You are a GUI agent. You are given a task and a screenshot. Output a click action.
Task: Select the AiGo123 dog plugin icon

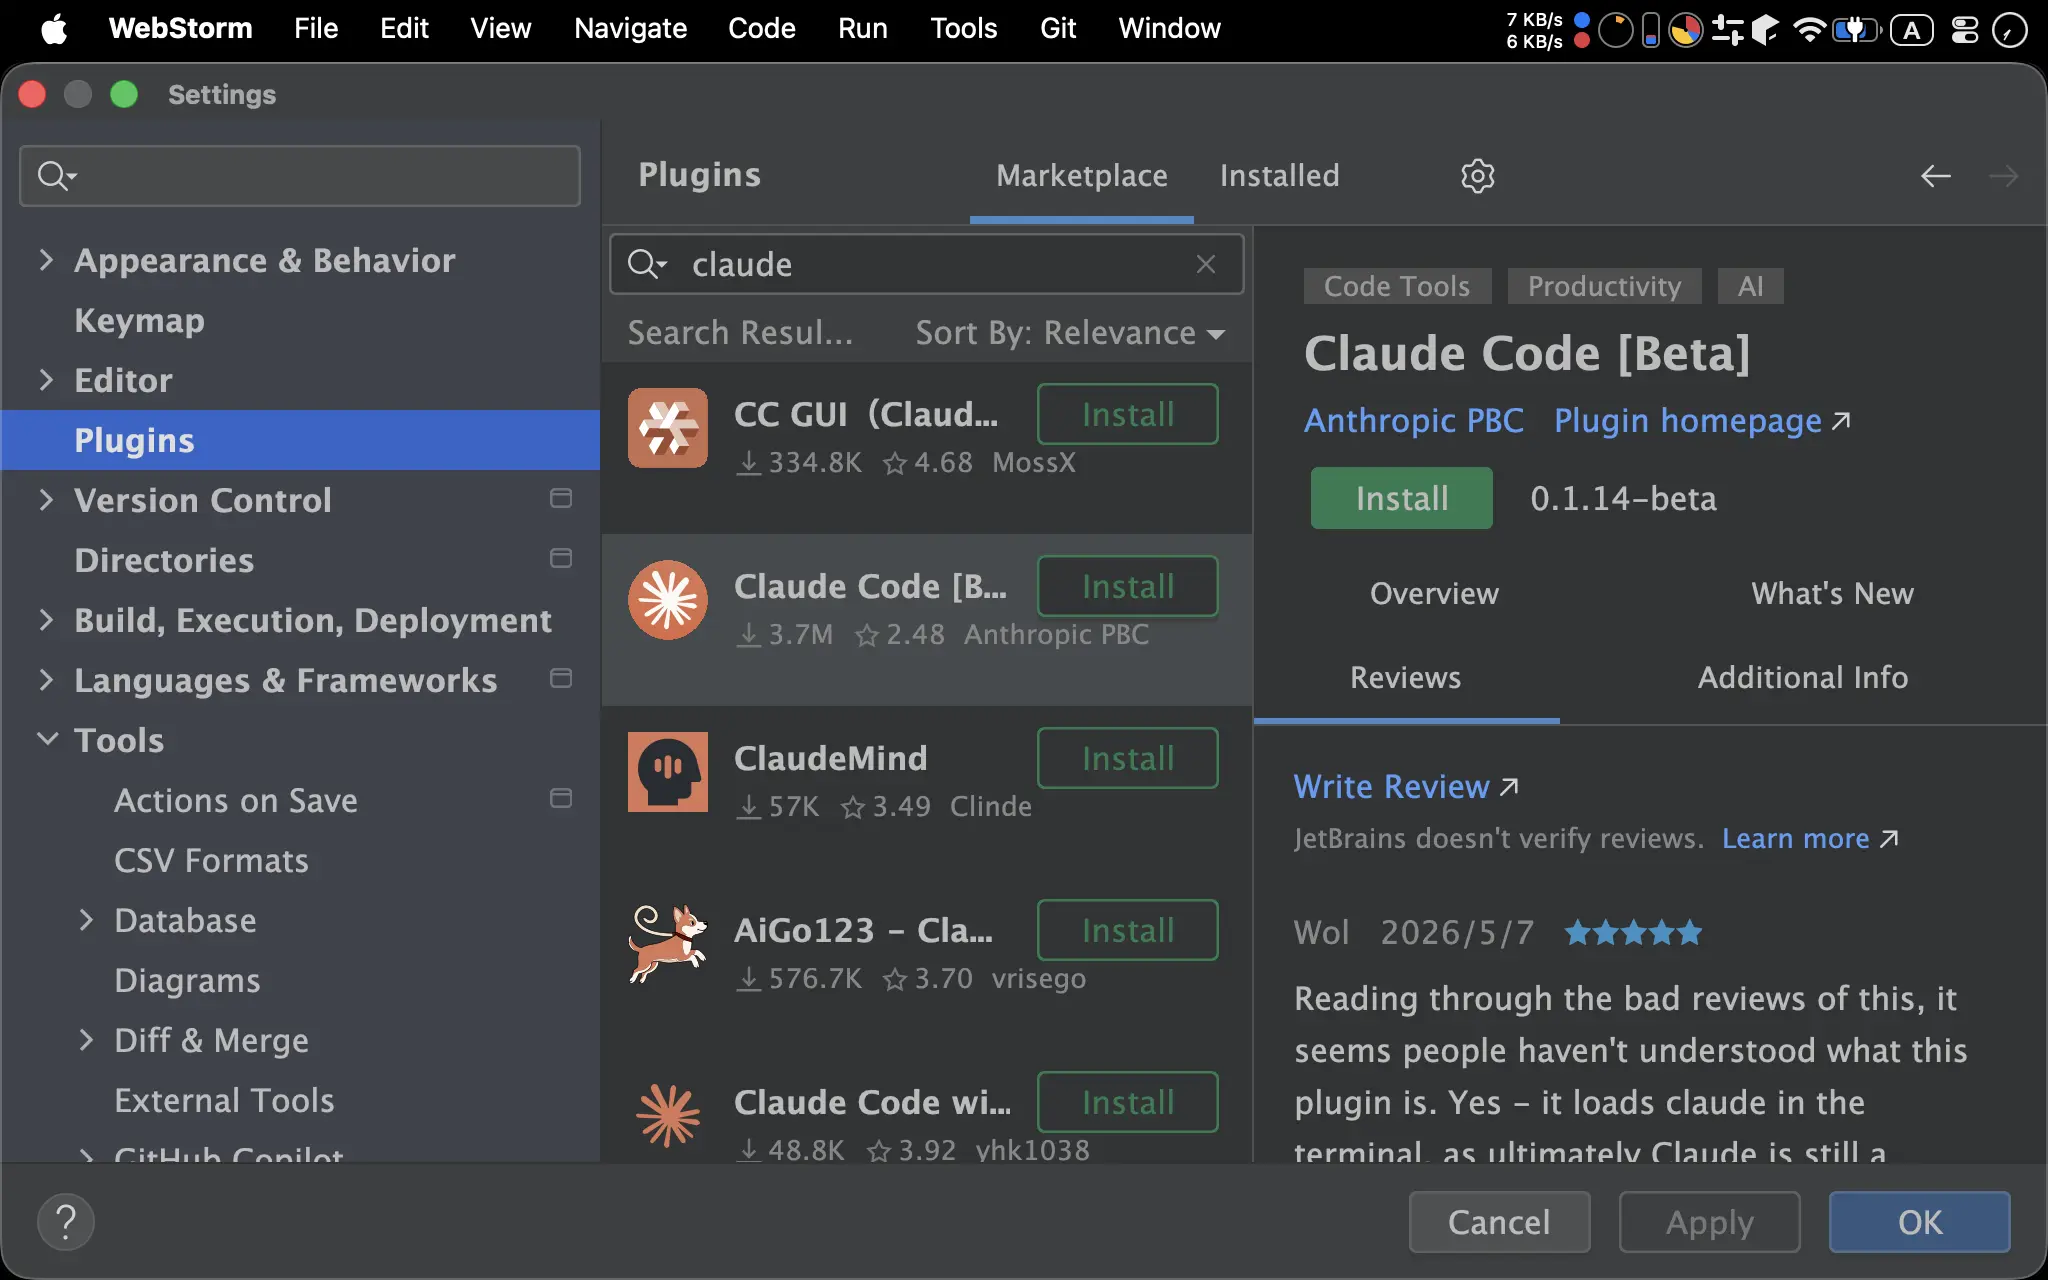[x=668, y=944]
